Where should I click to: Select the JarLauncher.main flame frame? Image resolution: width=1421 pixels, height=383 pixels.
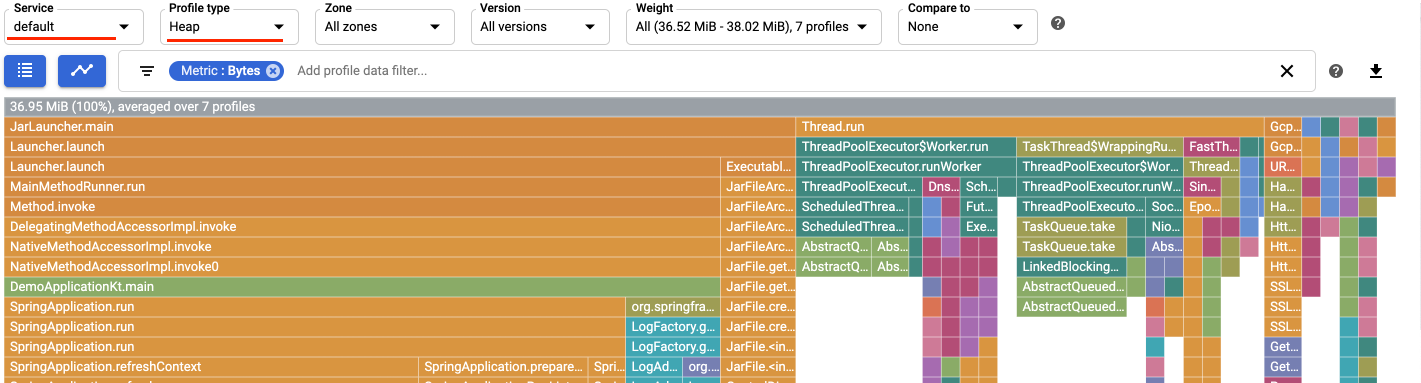(401, 127)
